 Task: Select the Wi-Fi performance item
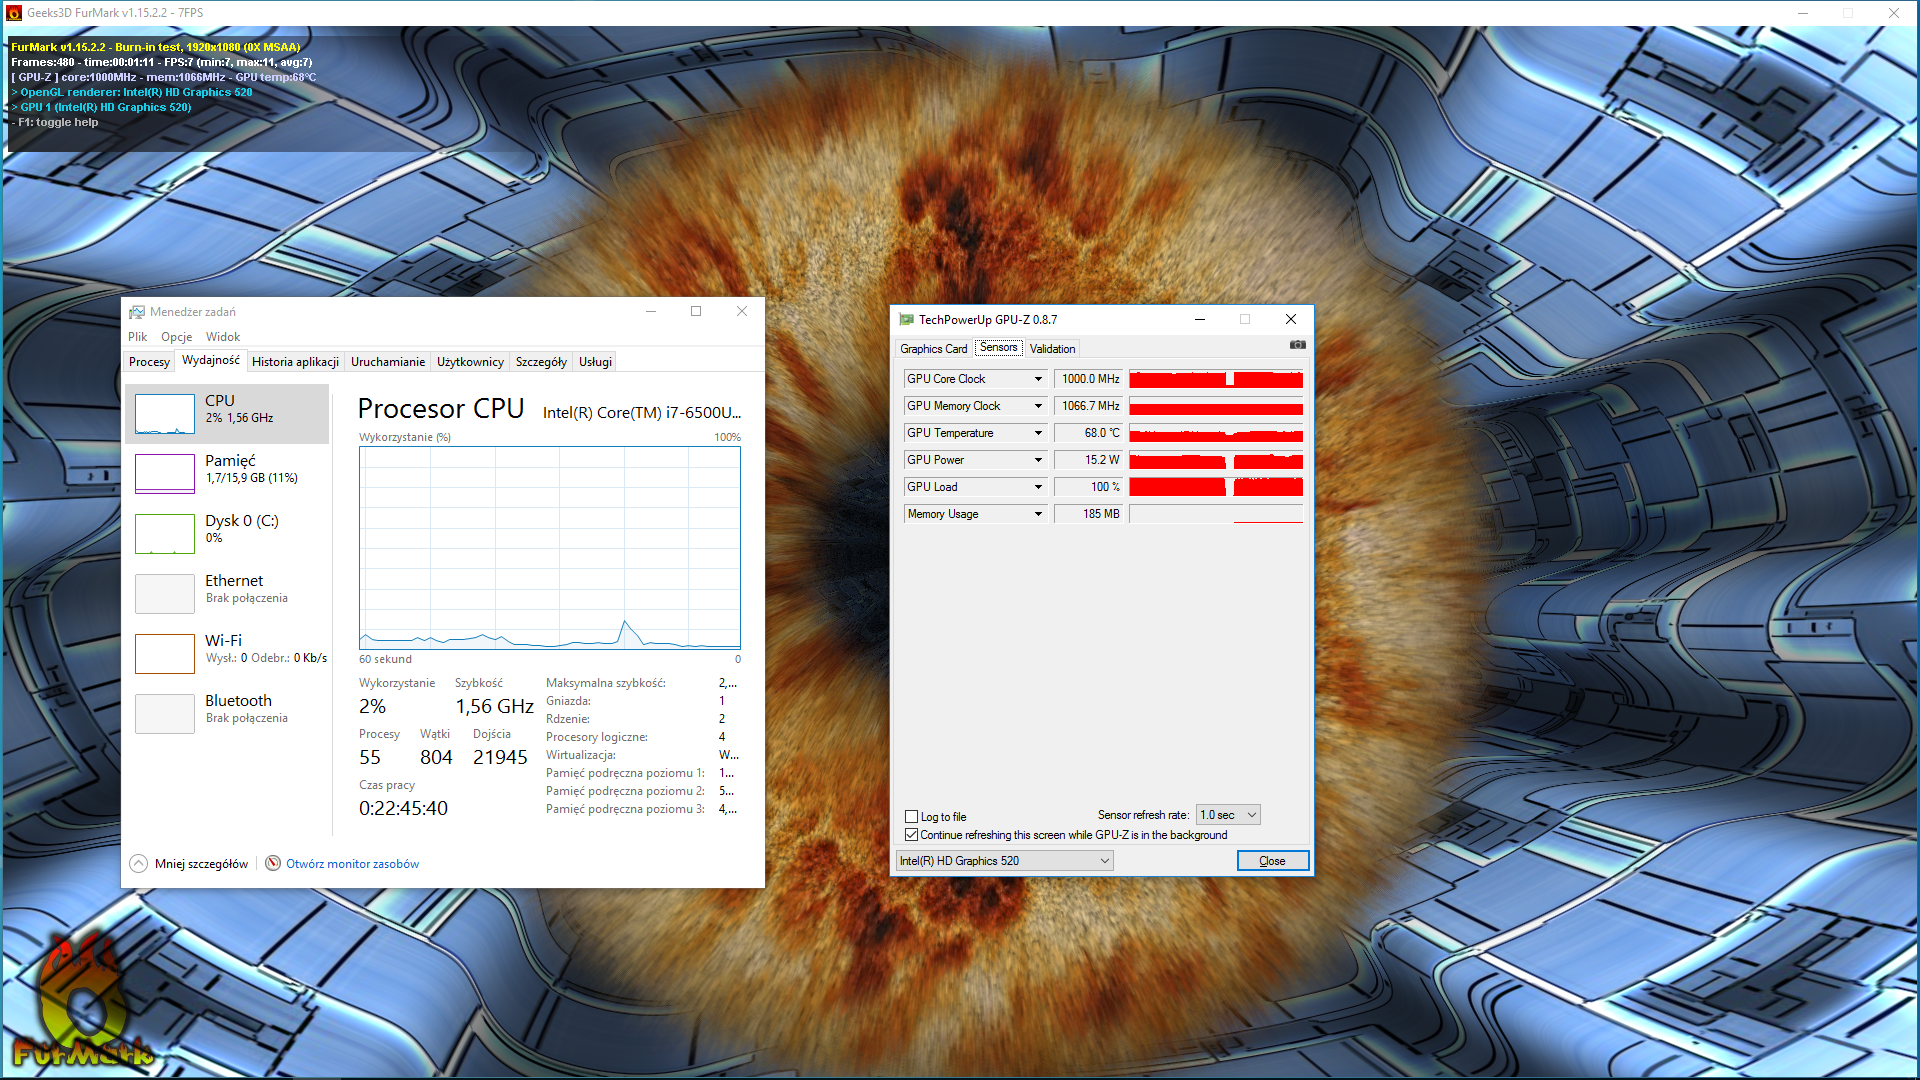click(227, 654)
